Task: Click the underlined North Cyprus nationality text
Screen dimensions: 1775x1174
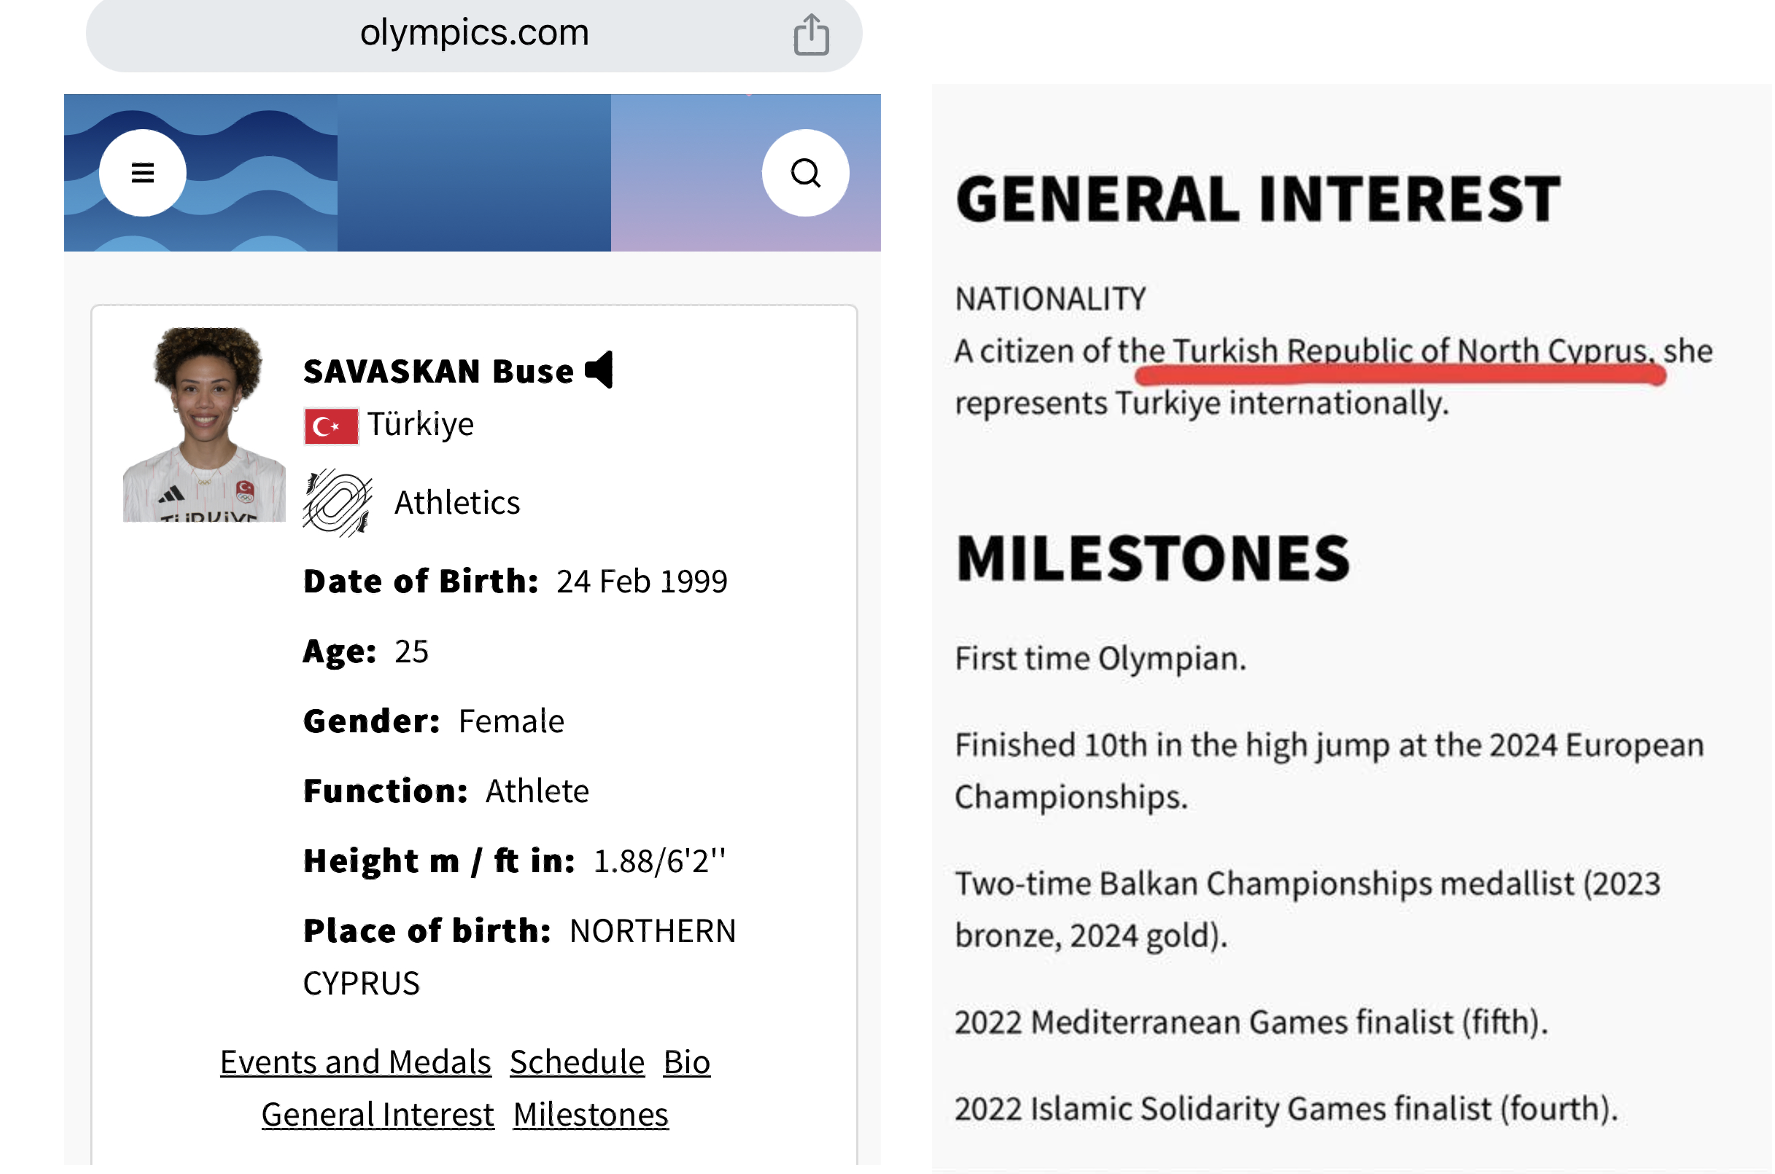Action: point(1413,351)
